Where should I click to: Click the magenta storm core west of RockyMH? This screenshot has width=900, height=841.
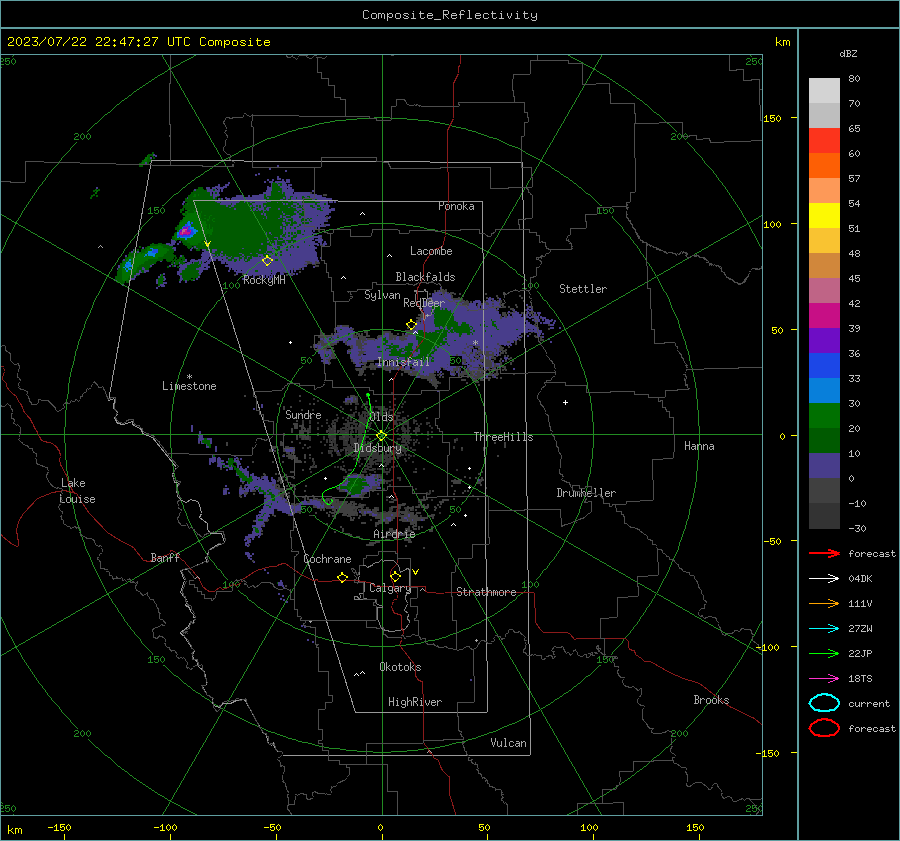tap(185, 231)
